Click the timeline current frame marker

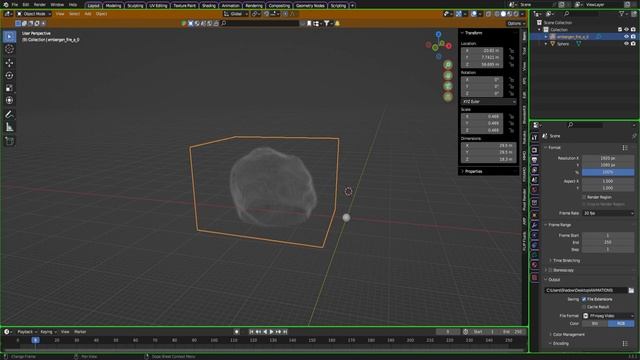click(x=36, y=340)
